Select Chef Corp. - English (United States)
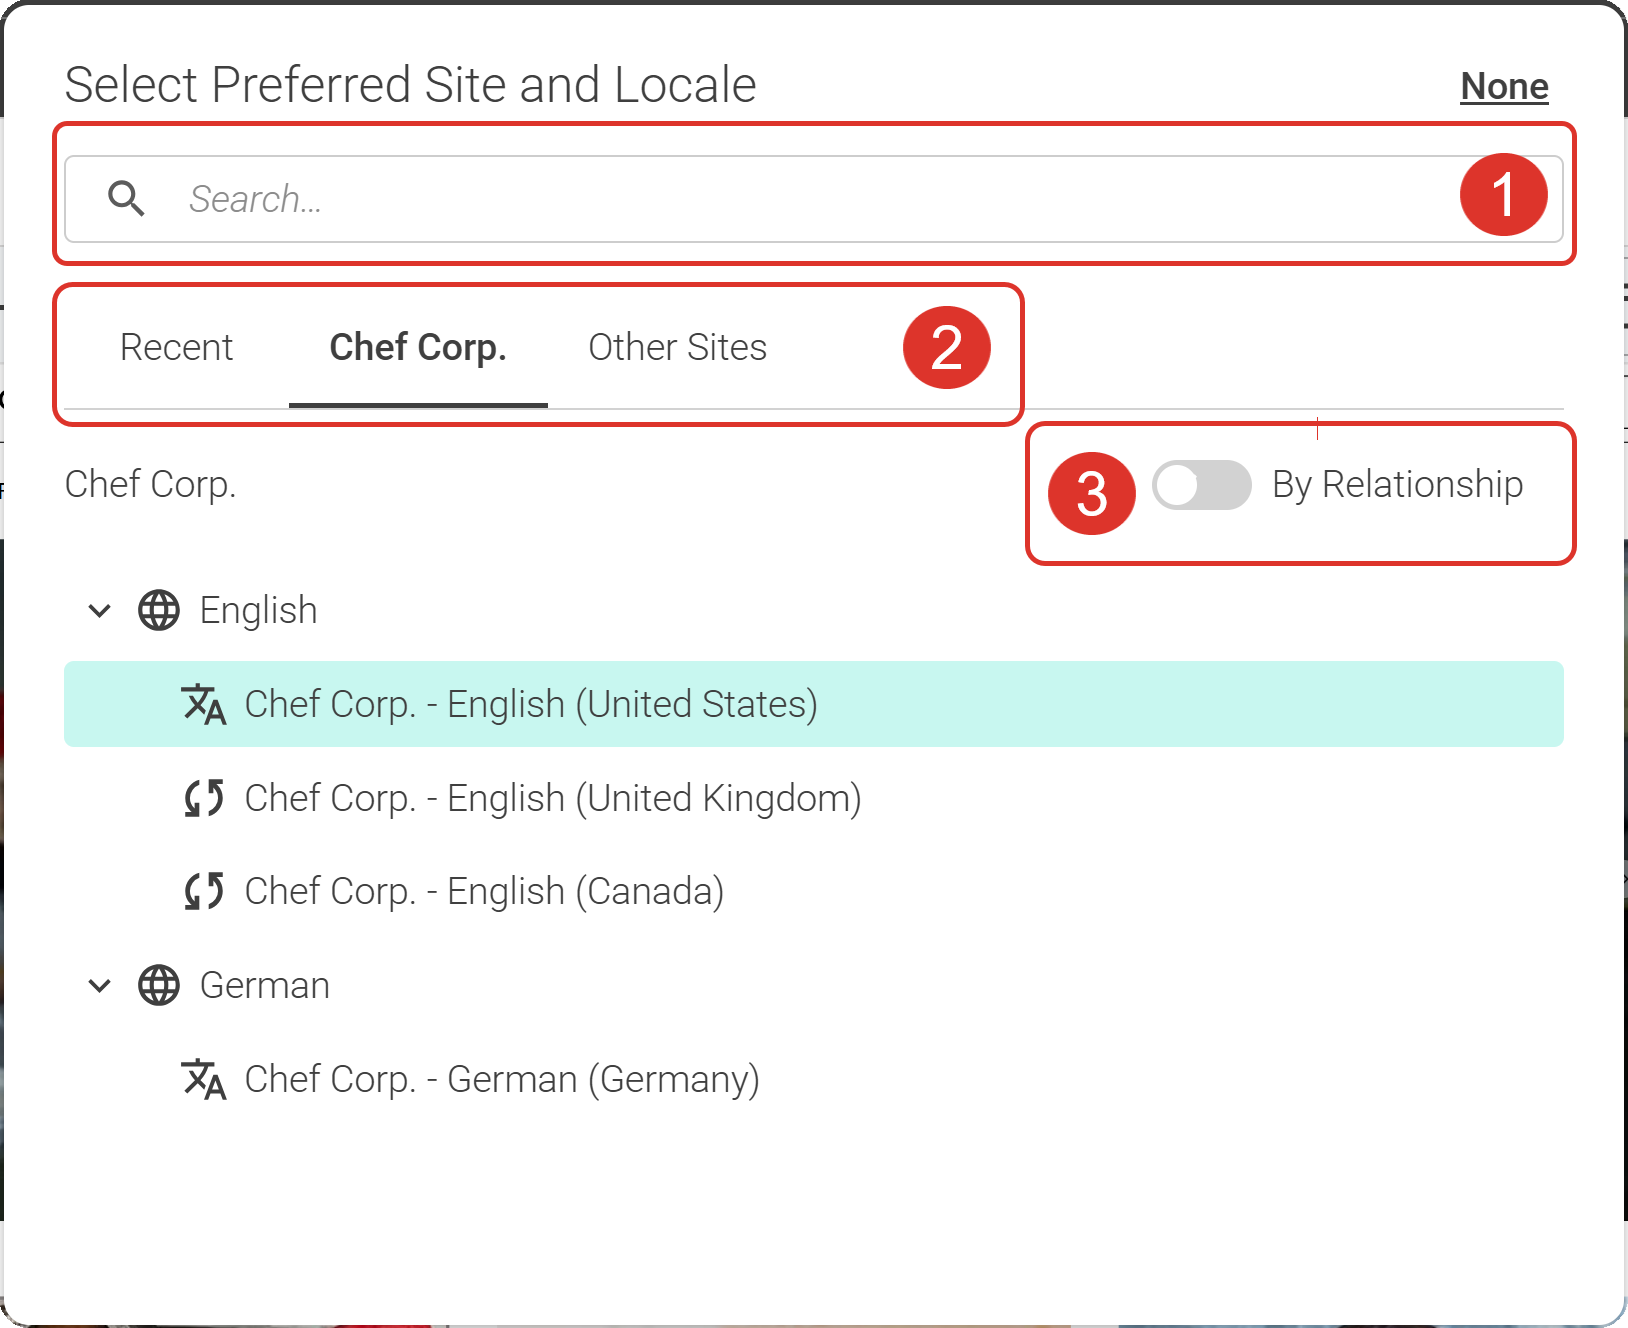The image size is (1628, 1328). coord(531,704)
